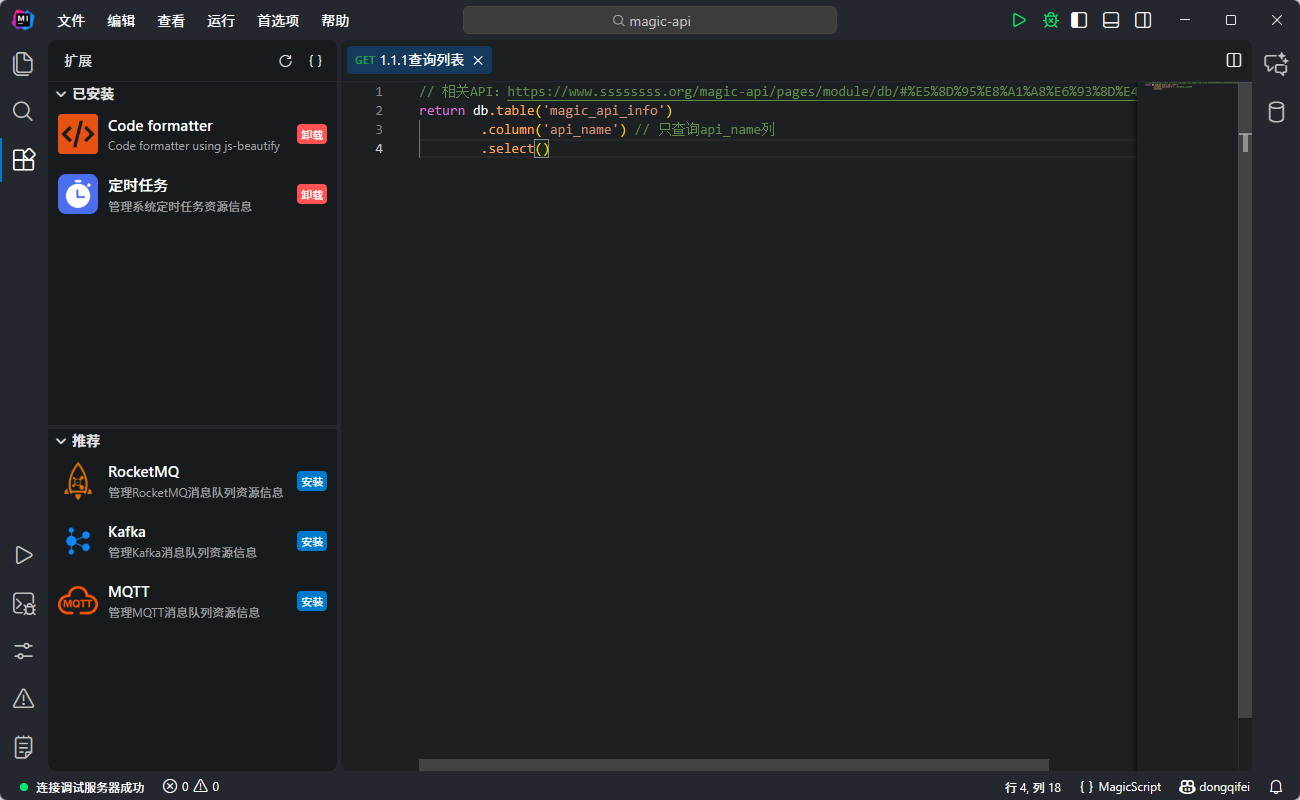The height and width of the screenshot is (800, 1300).
Task: Click the 行 4, 列 18 cursor position
Action: coord(1033,787)
